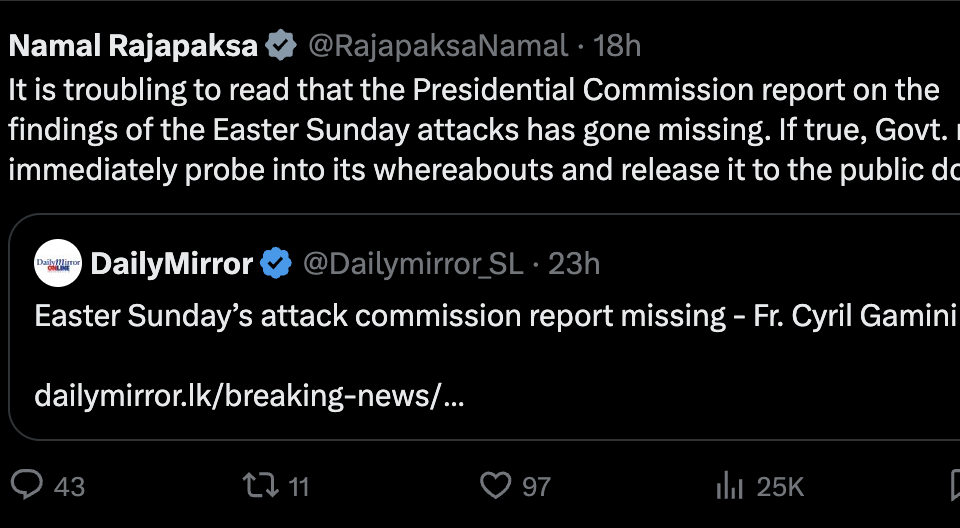Click the @RajapaksaNamal handle
The image size is (960, 528).
tap(438, 45)
